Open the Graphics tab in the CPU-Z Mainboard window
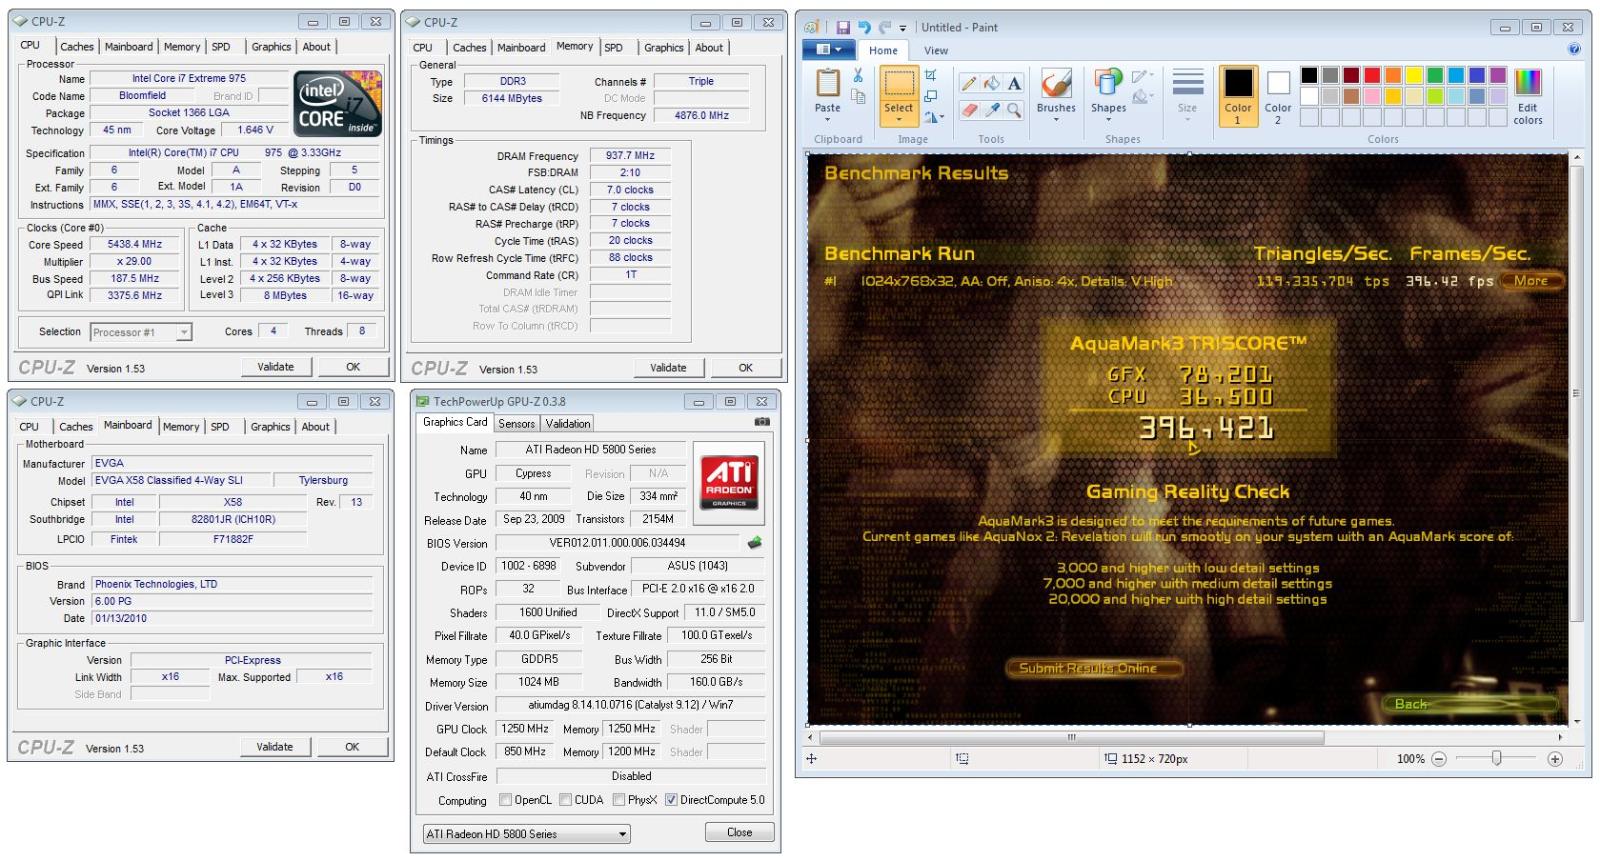Image resolution: width=1600 pixels, height=861 pixels. point(270,427)
